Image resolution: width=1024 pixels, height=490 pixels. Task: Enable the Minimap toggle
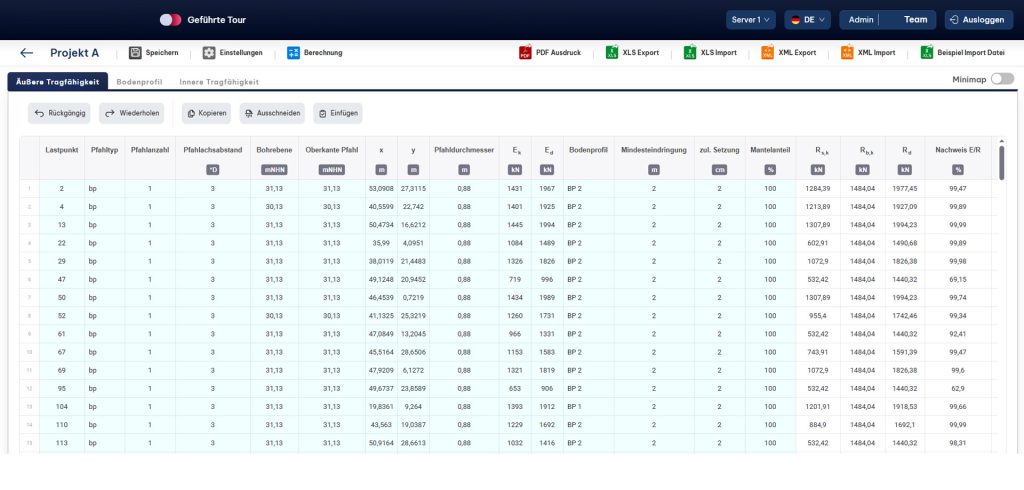tap(1001, 79)
